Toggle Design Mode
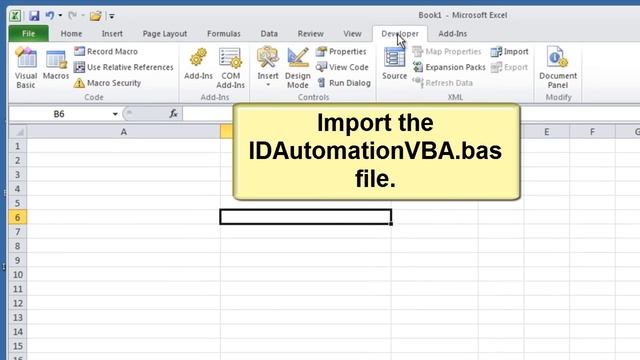The image size is (640, 360). pos(298,68)
